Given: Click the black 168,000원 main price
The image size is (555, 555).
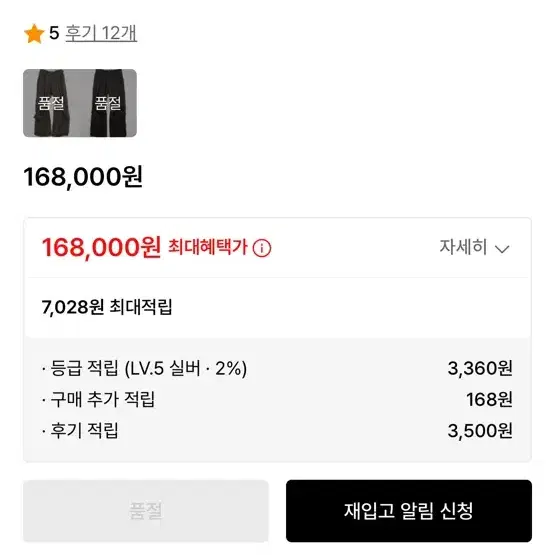Looking at the screenshot, I should point(83,177).
